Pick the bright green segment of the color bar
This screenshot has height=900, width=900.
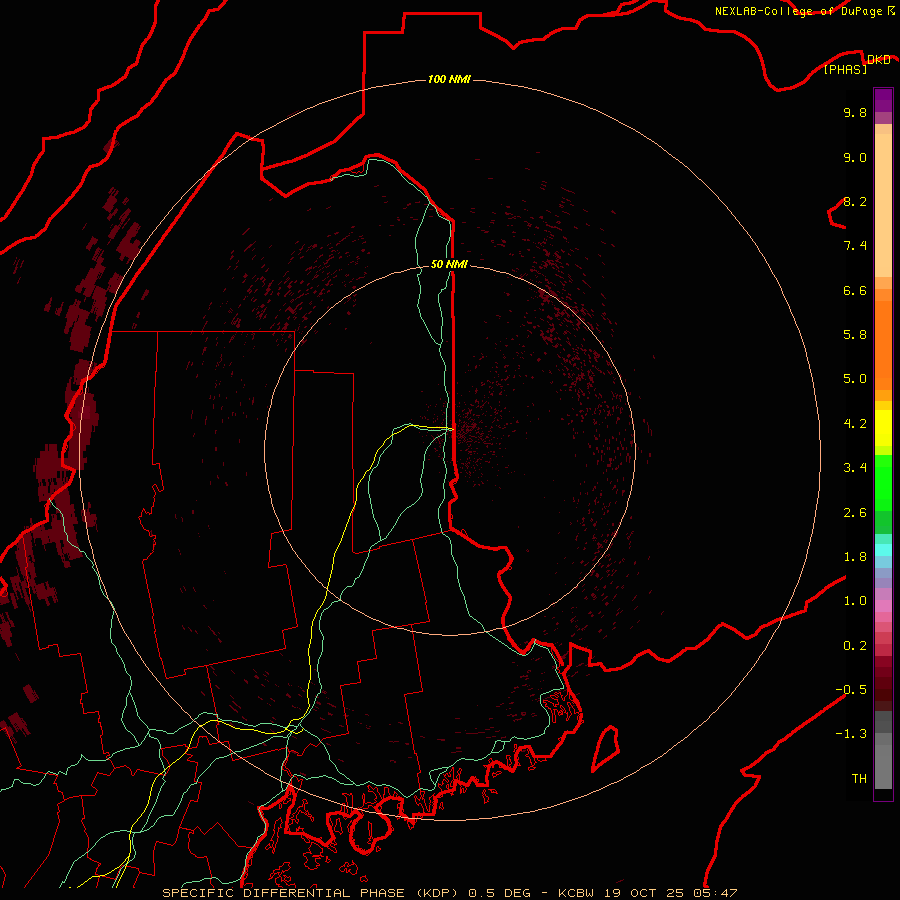[883, 483]
